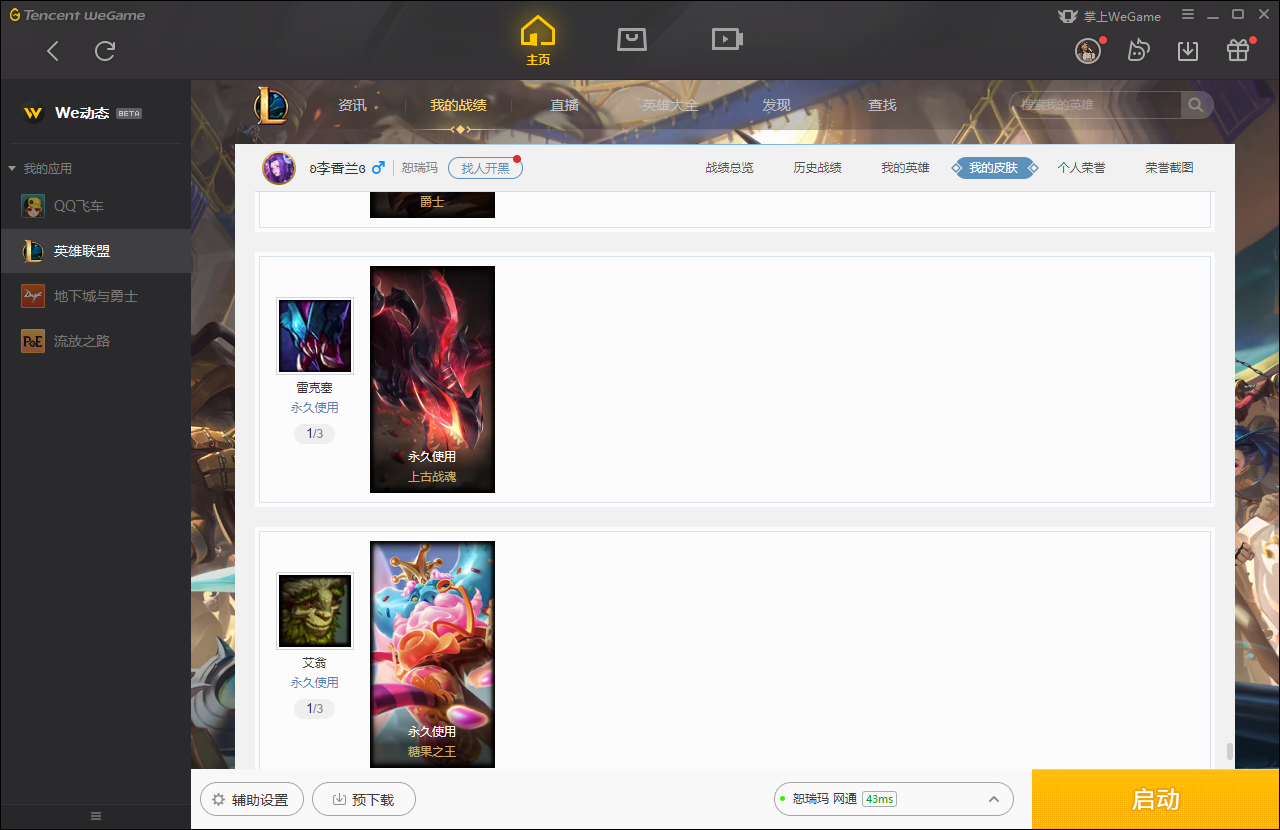Click the gender icon beside the player name

378,168
